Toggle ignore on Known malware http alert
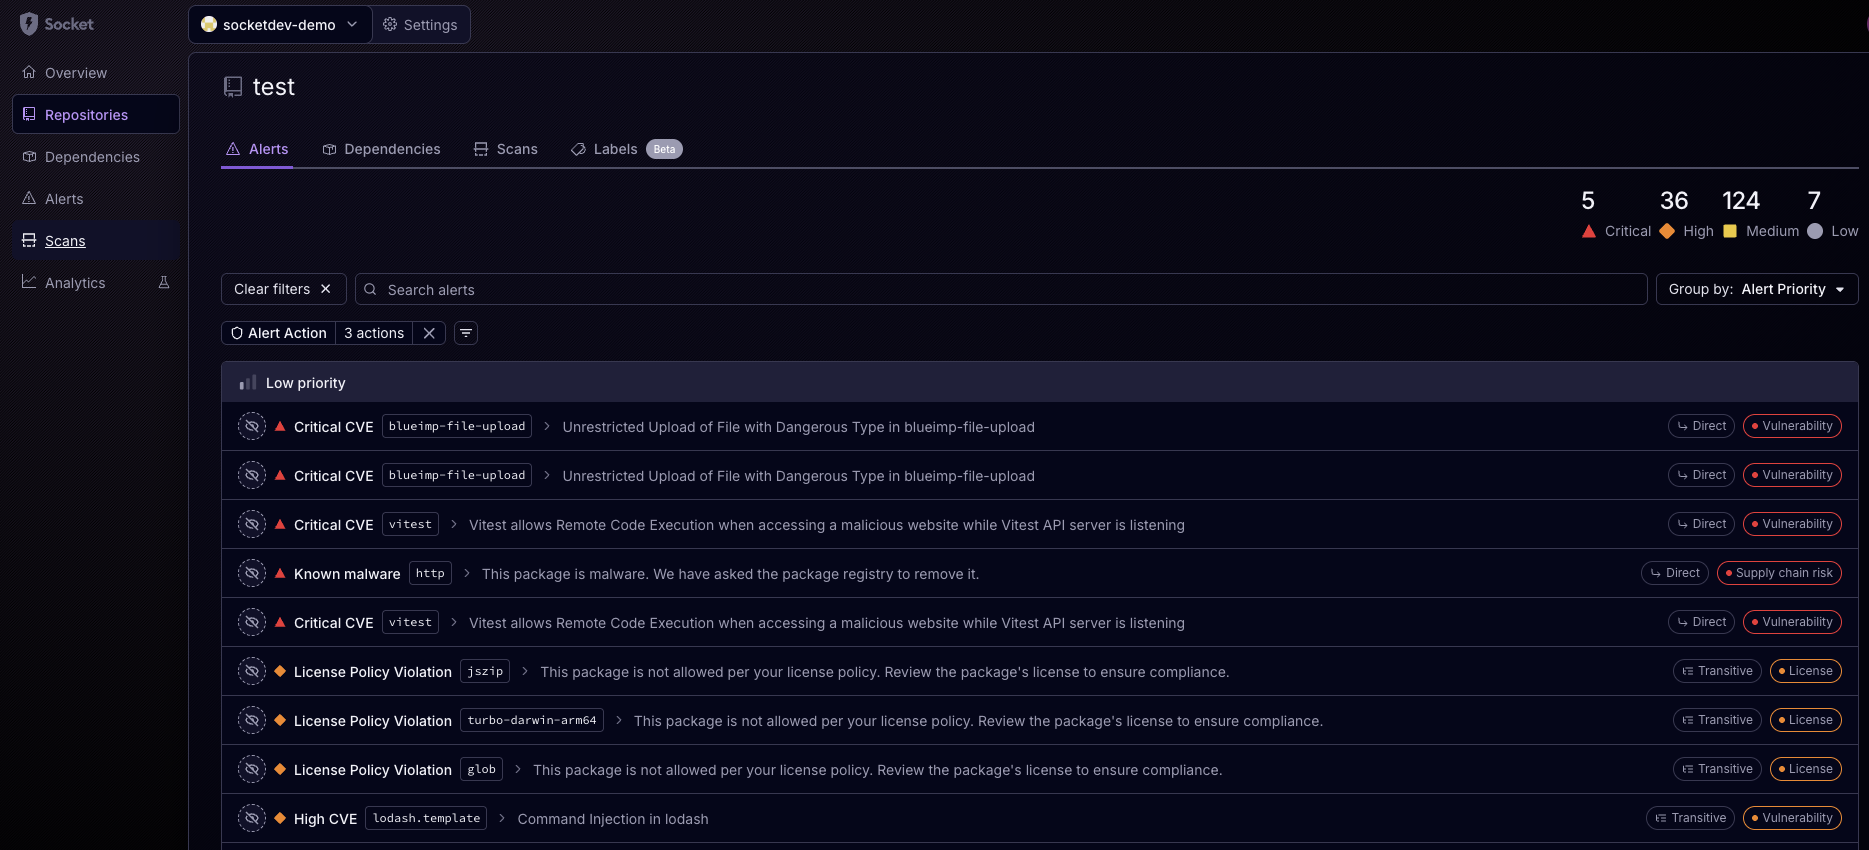 click(x=252, y=573)
